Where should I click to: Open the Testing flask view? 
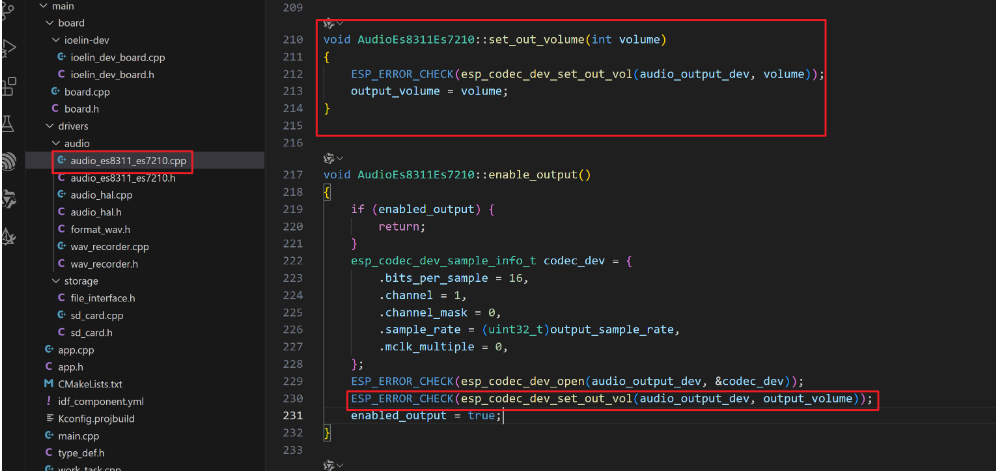click(8, 123)
